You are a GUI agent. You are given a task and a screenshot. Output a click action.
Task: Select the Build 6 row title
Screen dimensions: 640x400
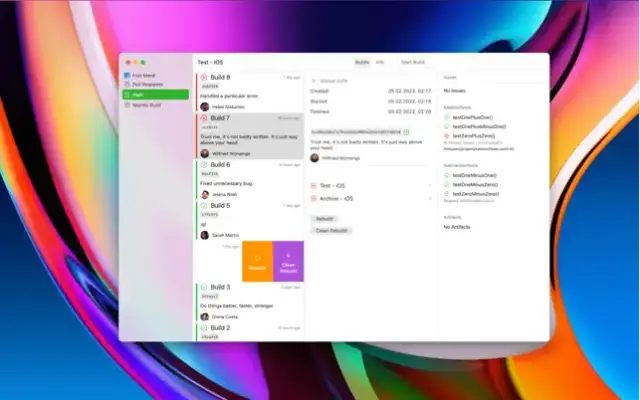click(220, 164)
